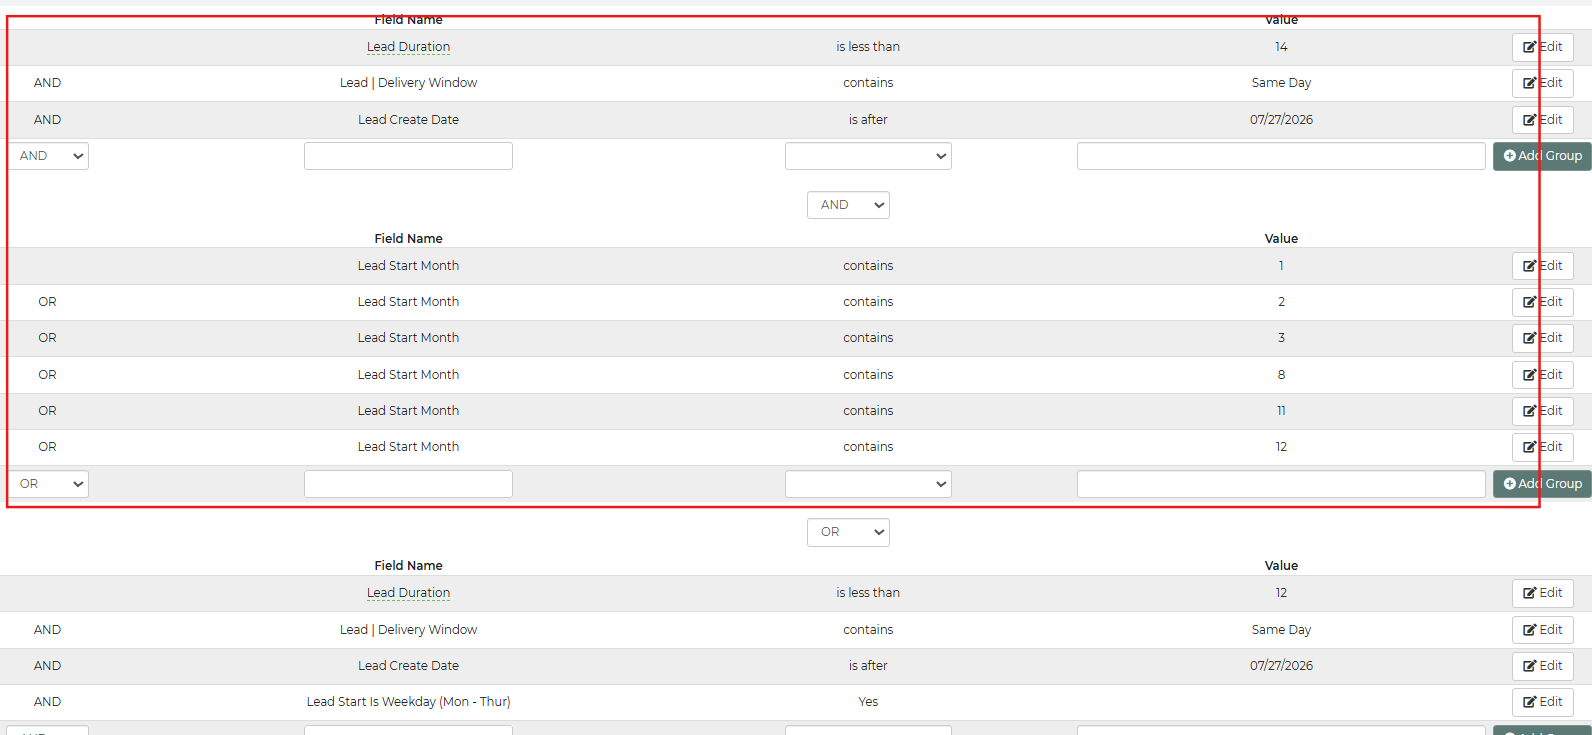Click Add Group in the Lead Start Month group

click(x=1542, y=484)
